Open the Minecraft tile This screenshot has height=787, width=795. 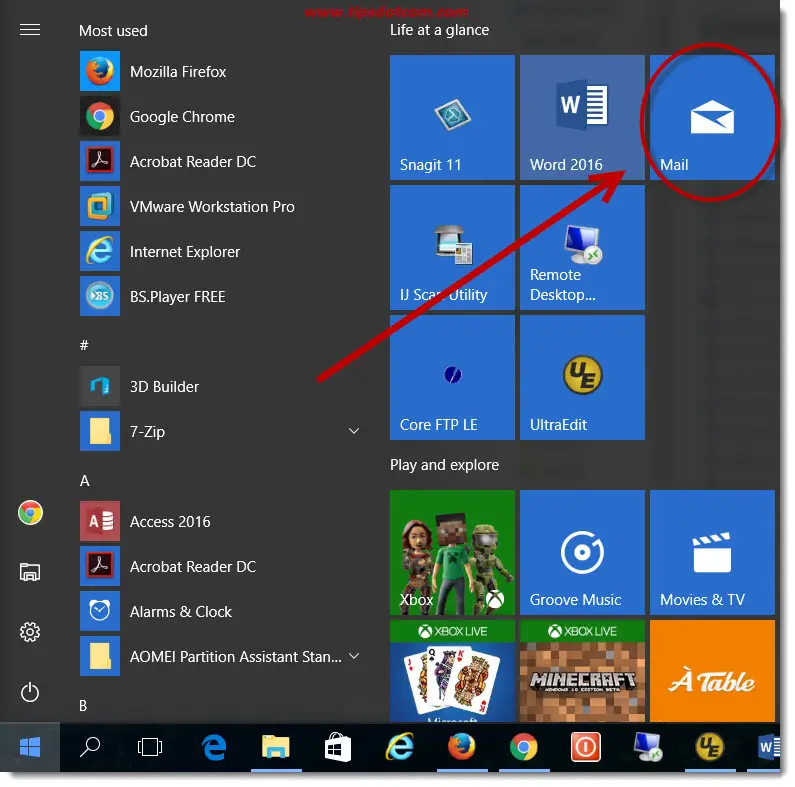tap(582, 671)
